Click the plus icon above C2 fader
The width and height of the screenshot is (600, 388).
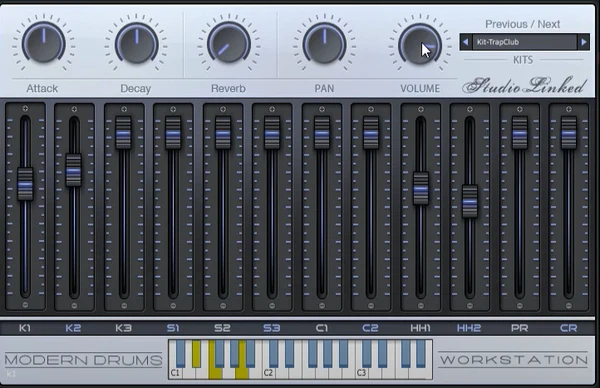(x=371, y=109)
